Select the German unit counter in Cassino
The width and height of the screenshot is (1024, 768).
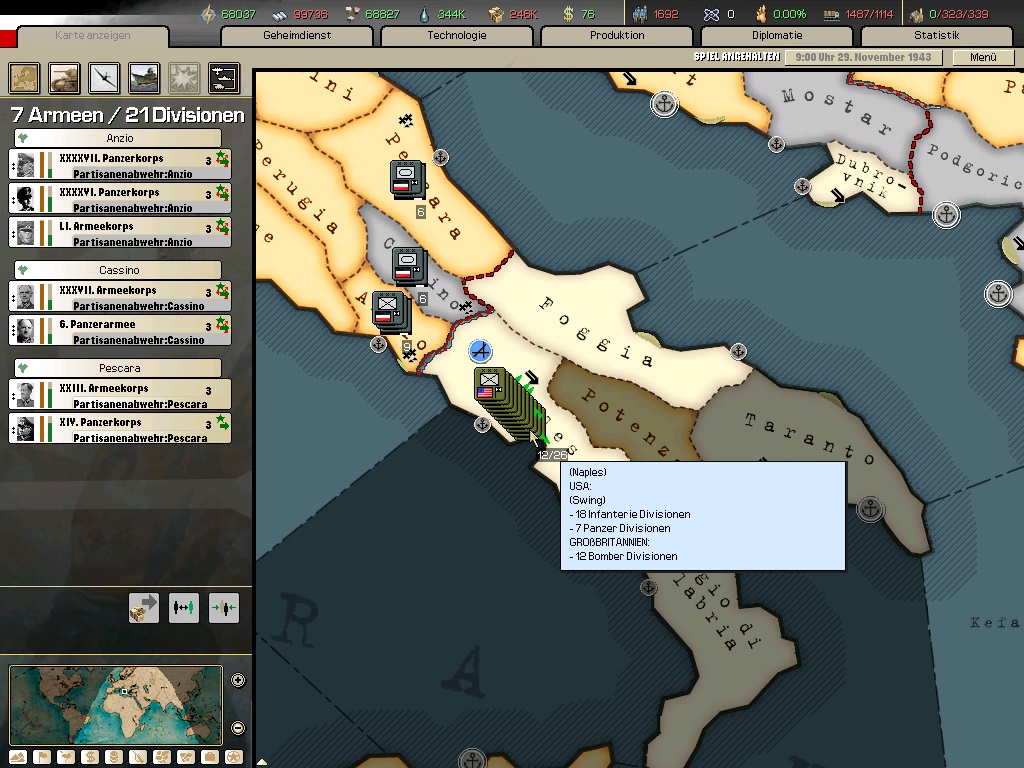[x=409, y=266]
